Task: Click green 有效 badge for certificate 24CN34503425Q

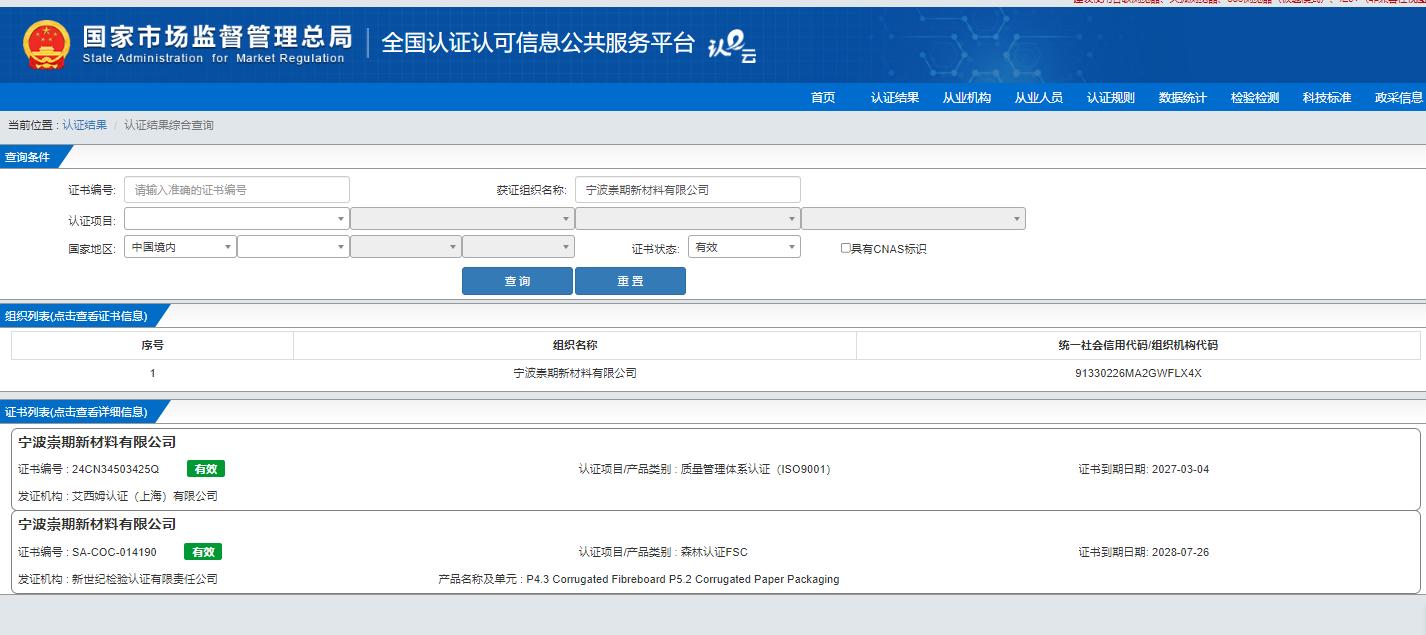Action: 205,469
